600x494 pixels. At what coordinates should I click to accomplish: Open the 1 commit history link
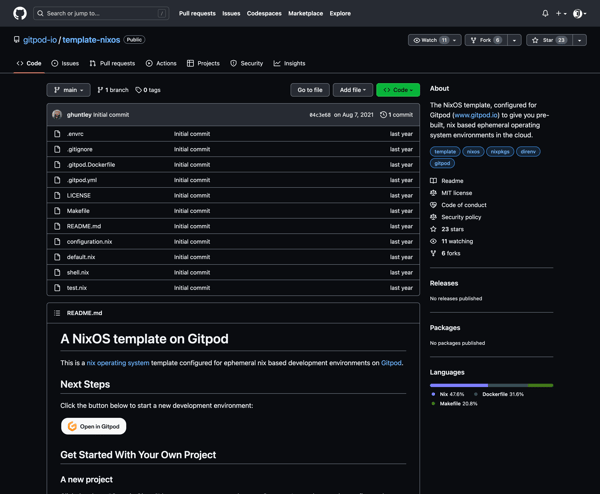tap(396, 115)
